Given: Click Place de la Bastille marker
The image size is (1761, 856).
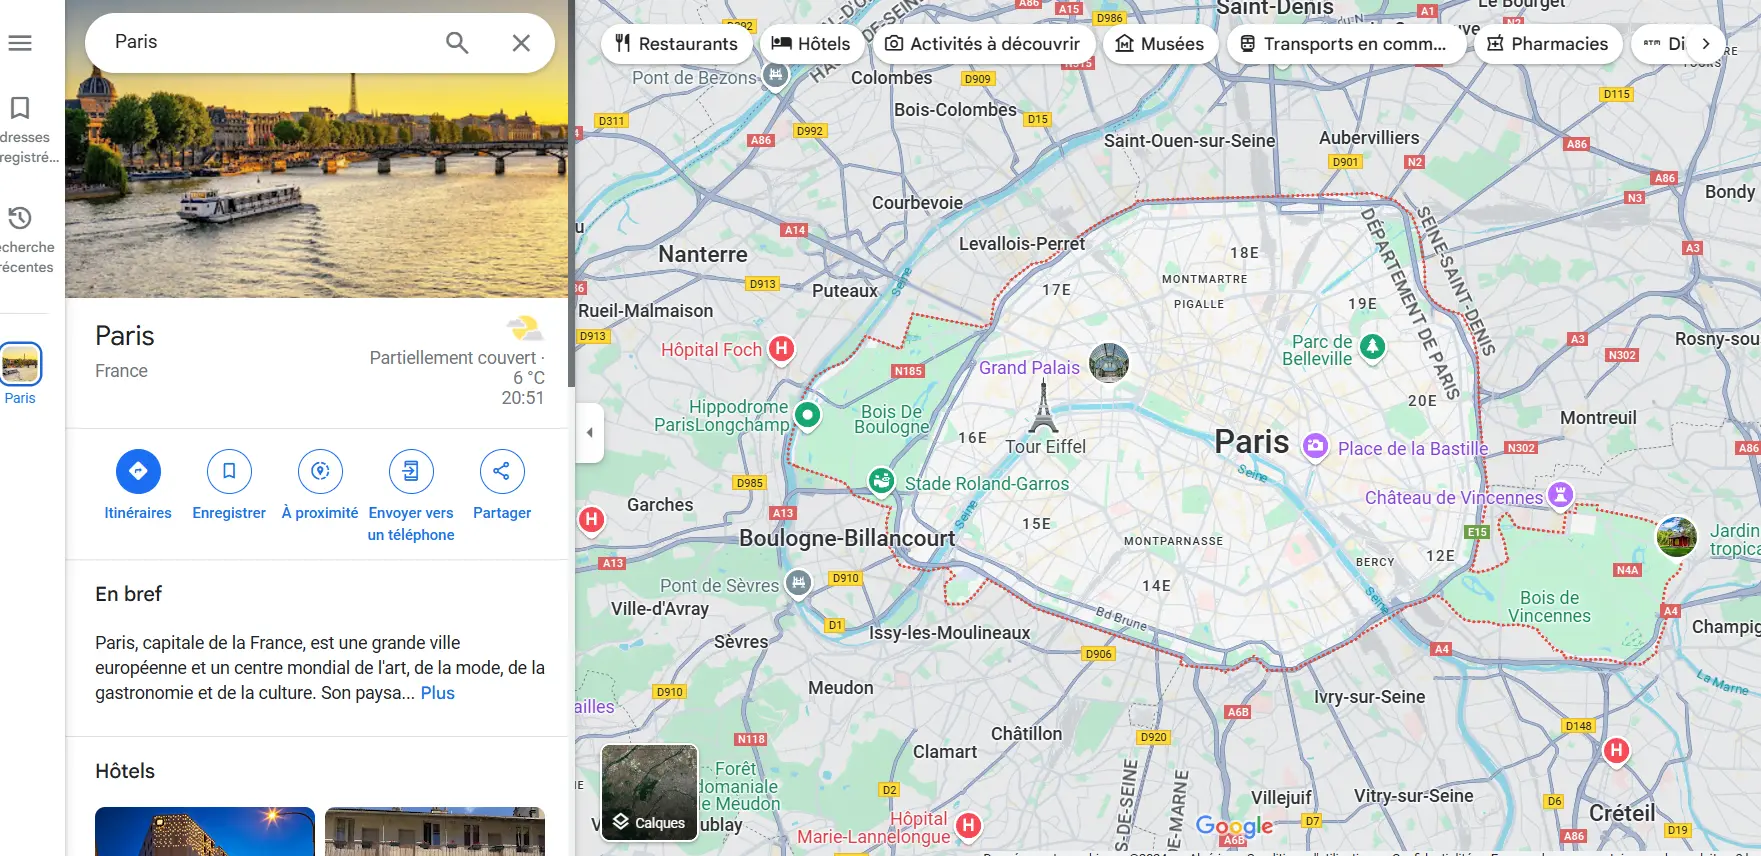Looking at the screenshot, I should click(1315, 446).
